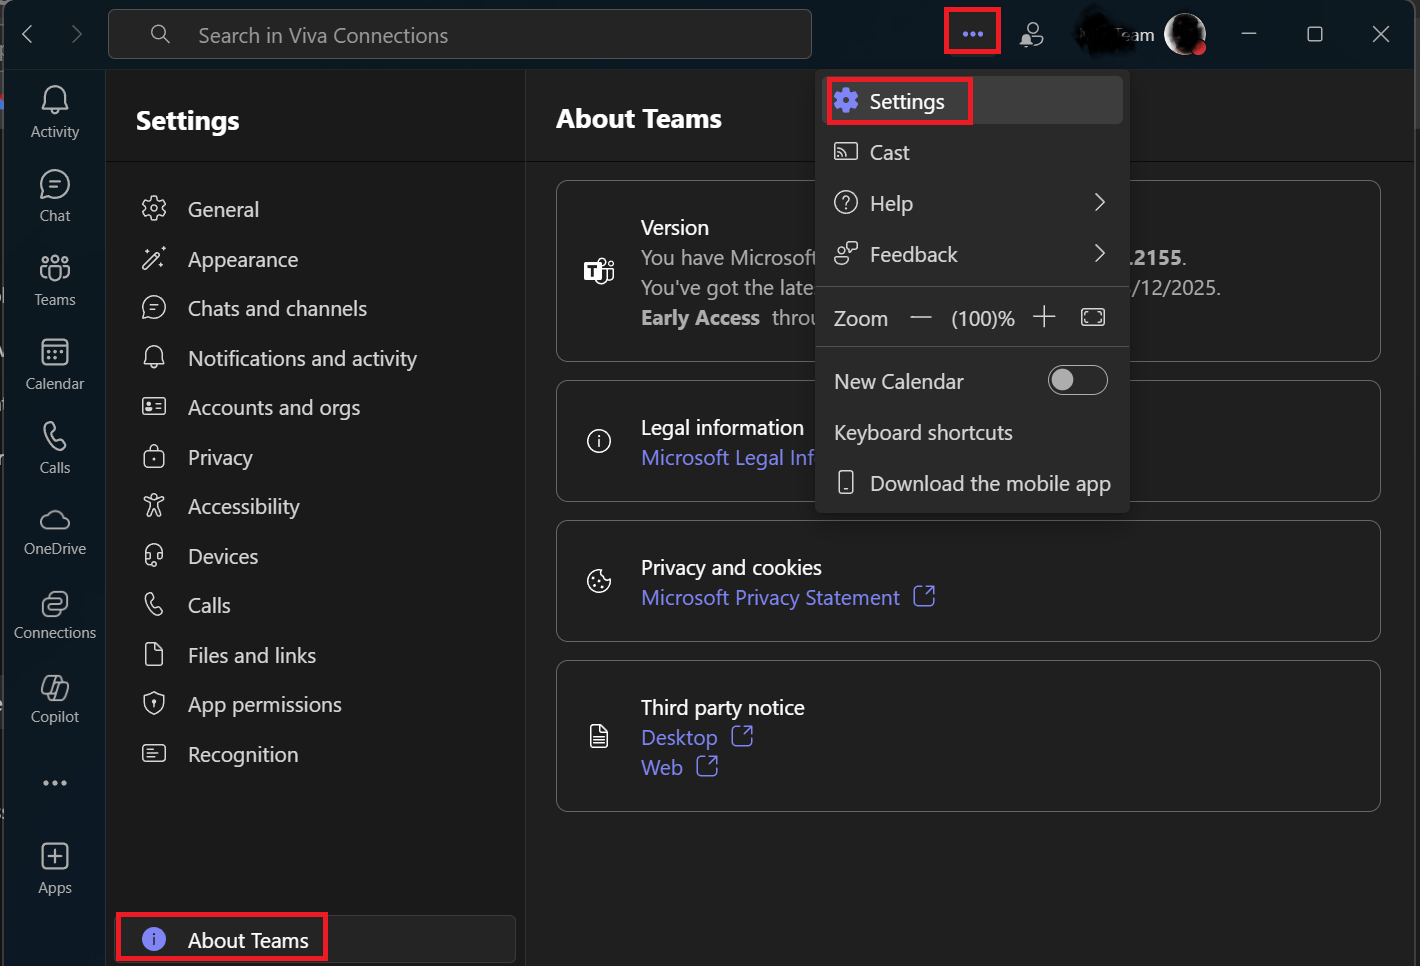
Task: Activate full-screen zoom mode
Action: click(1092, 317)
